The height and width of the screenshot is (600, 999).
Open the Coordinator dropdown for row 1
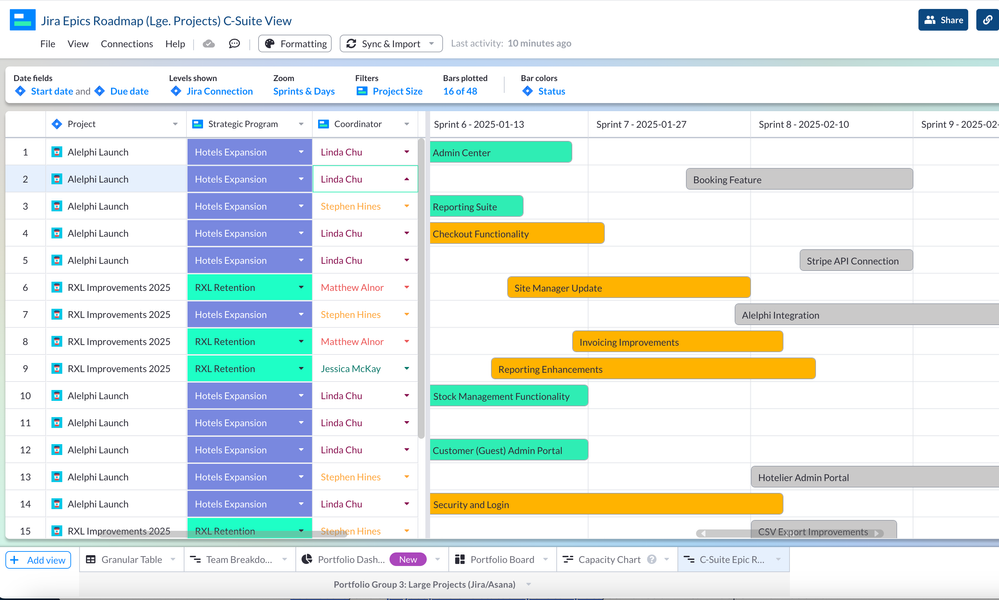[404, 151]
